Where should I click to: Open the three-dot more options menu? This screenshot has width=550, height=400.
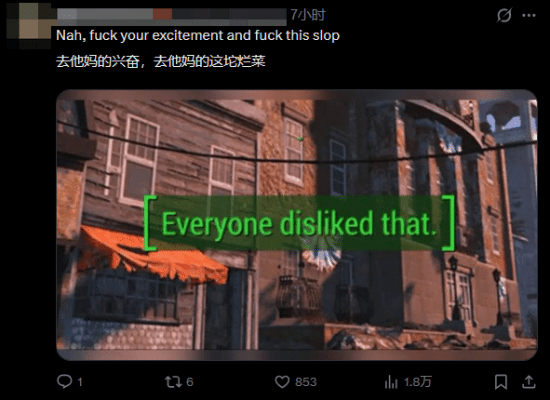point(529,15)
